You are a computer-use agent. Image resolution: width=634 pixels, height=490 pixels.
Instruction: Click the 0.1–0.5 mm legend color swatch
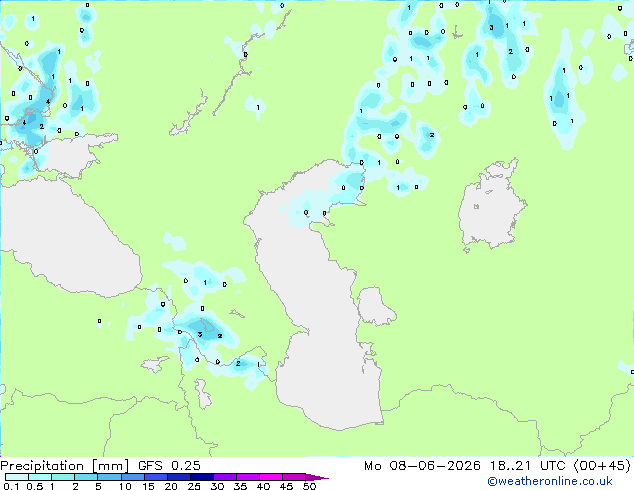pyautogui.click(x=17, y=477)
